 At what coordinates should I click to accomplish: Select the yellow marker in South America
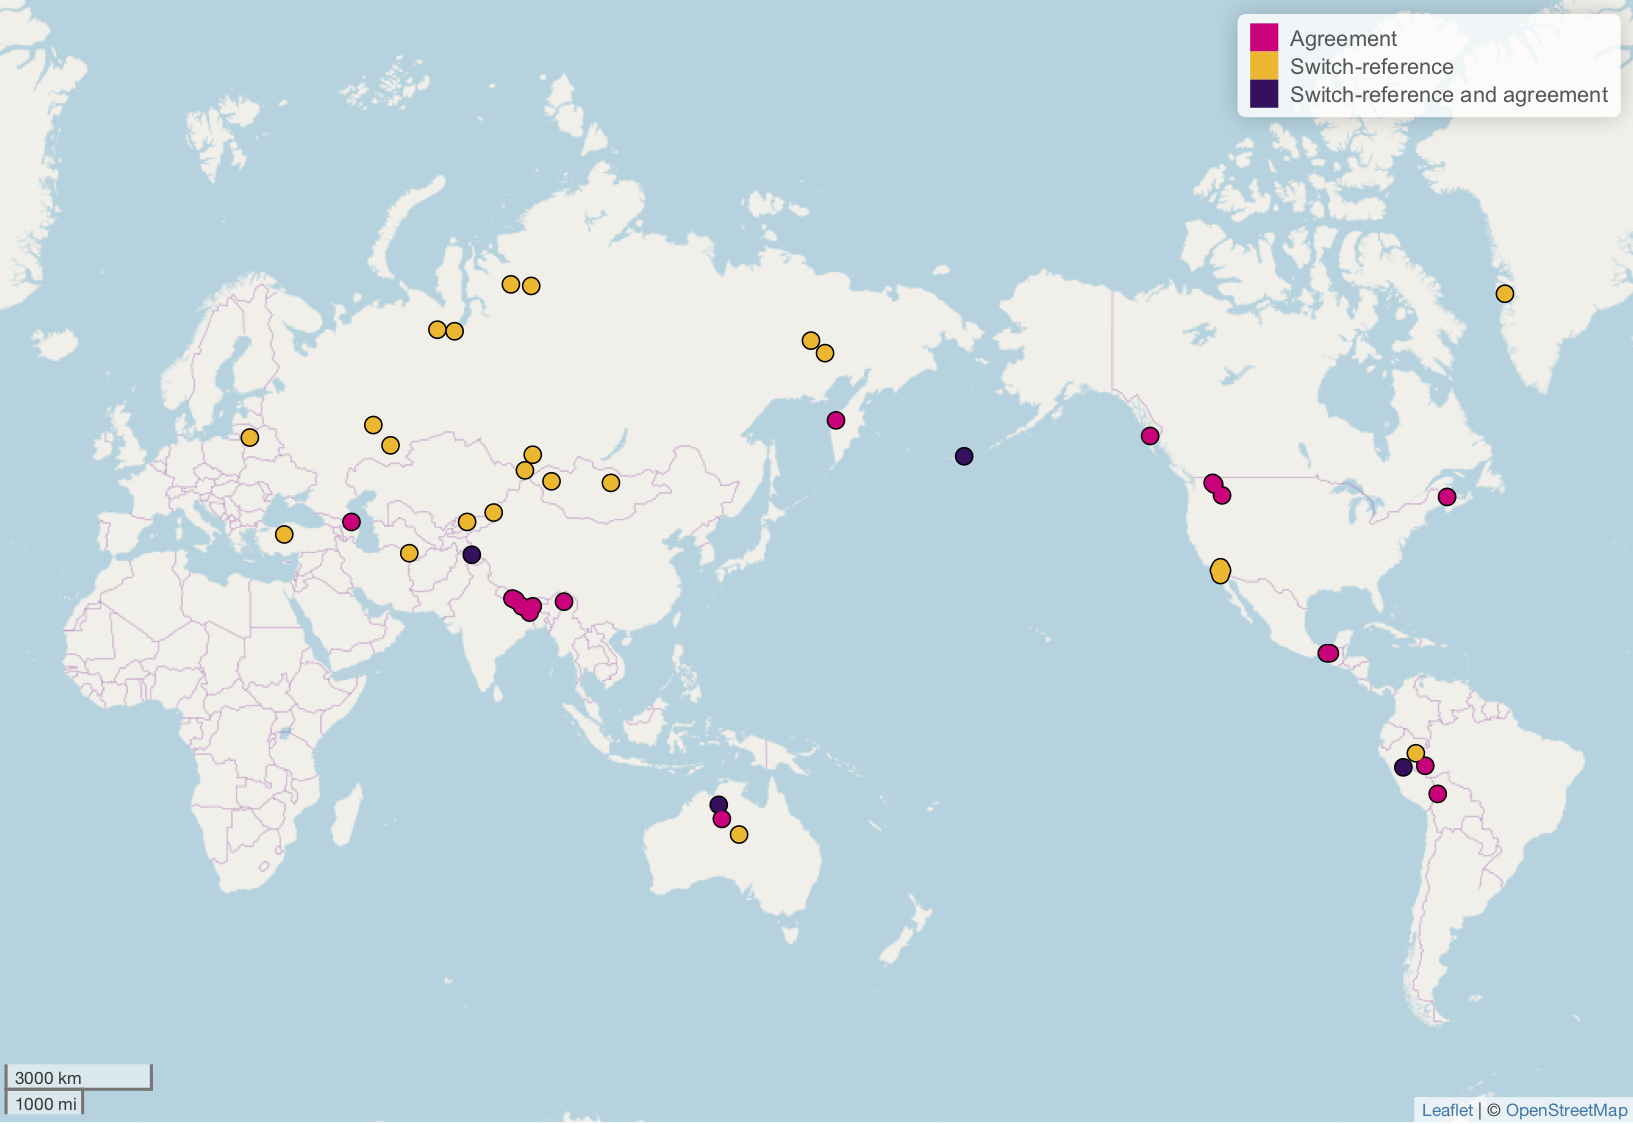point(1415,753)
